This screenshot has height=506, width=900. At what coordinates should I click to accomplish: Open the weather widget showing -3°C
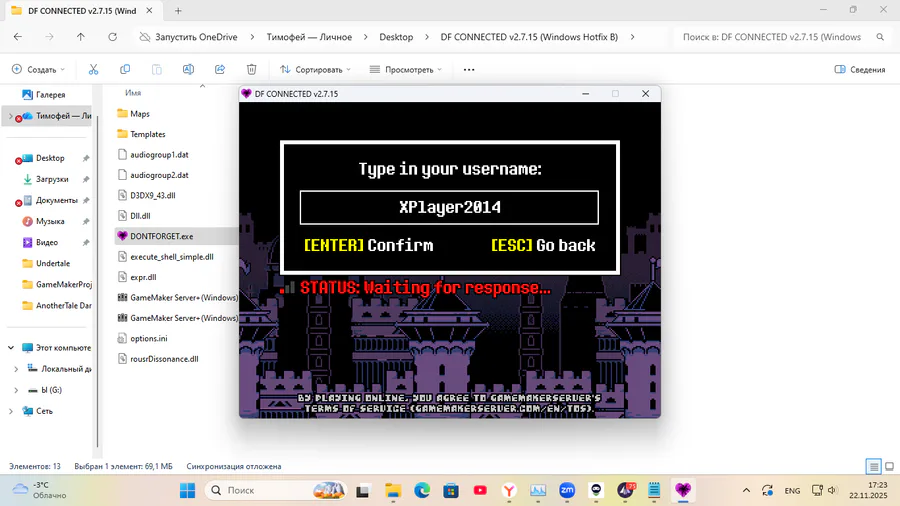click(x=39, y=491)
